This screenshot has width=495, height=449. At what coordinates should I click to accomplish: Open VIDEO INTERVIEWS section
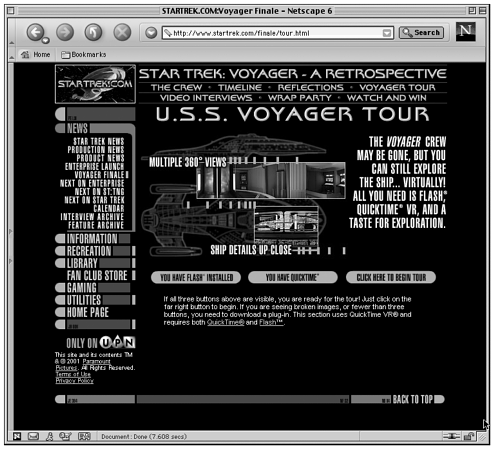(x=206, y=98)
